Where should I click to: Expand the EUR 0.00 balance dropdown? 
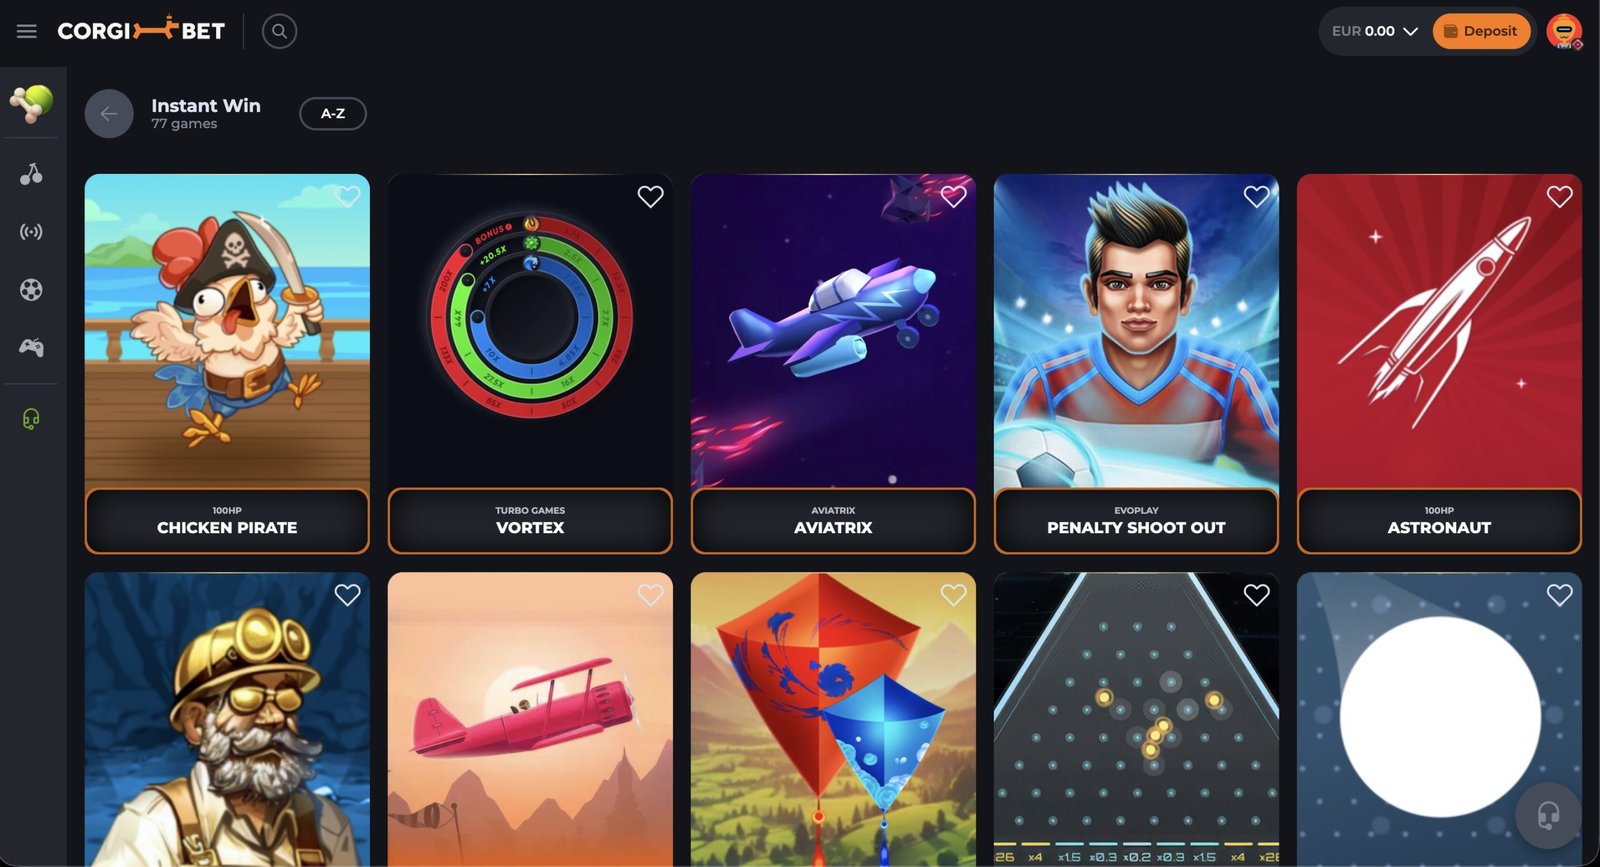click(1374, 31)
